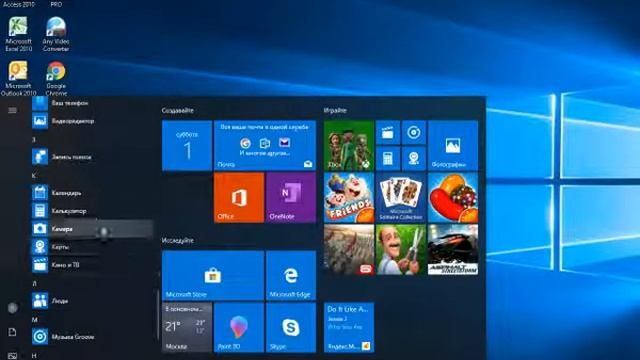Image resolution: width=640 pixels, height=360 pixels.
Task: Click the Исследуйте group header
Action: [x=178, y=240]
